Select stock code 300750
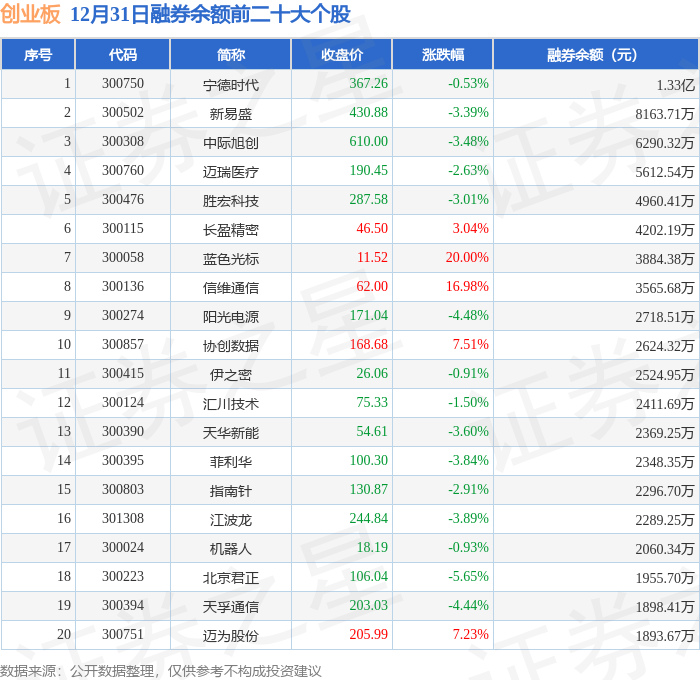Image resolution: width=700 pixels, height=680 pixels. coord(123,83)
